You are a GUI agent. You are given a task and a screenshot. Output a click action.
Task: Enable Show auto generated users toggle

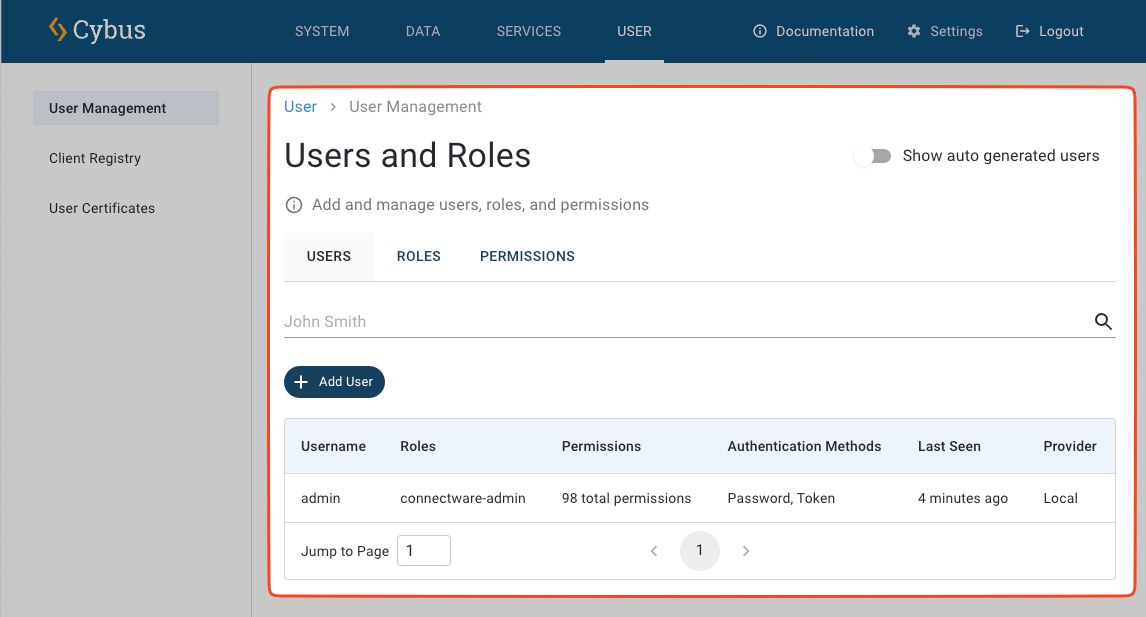872,156
